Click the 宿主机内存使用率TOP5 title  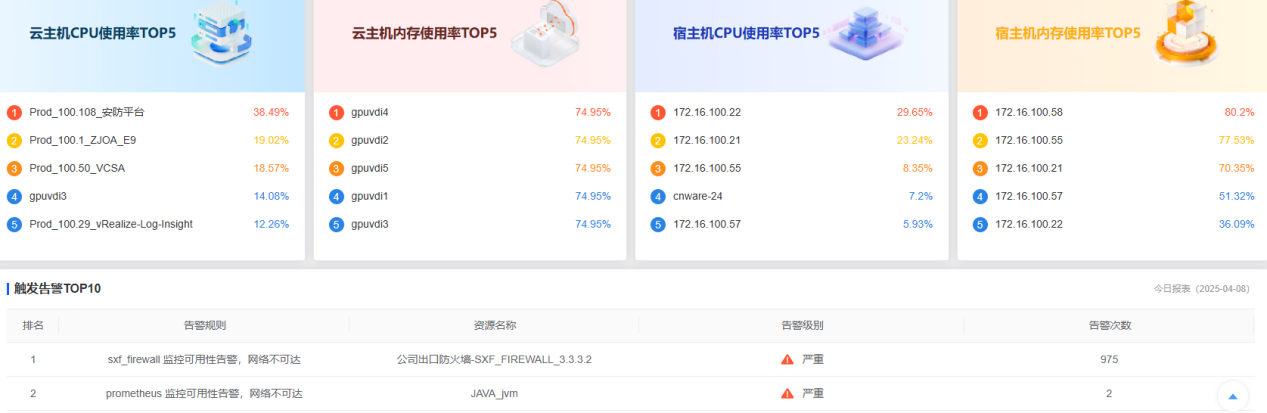tap(1068, 32)
